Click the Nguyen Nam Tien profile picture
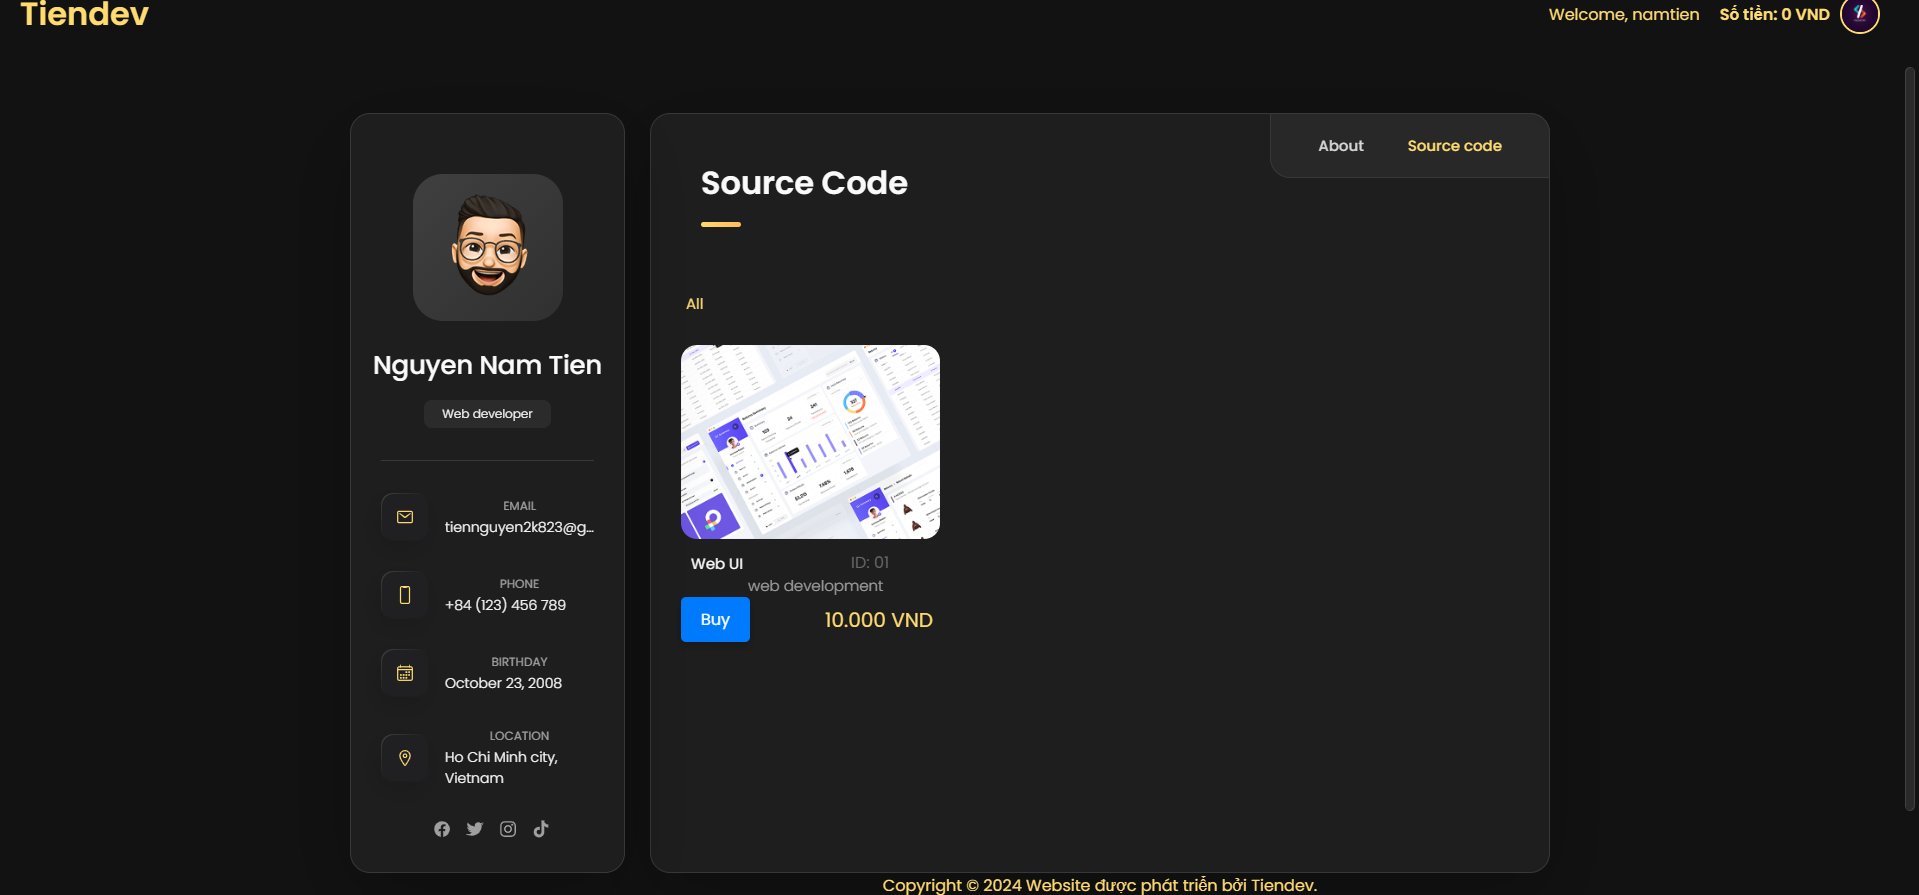 (488, 248)
